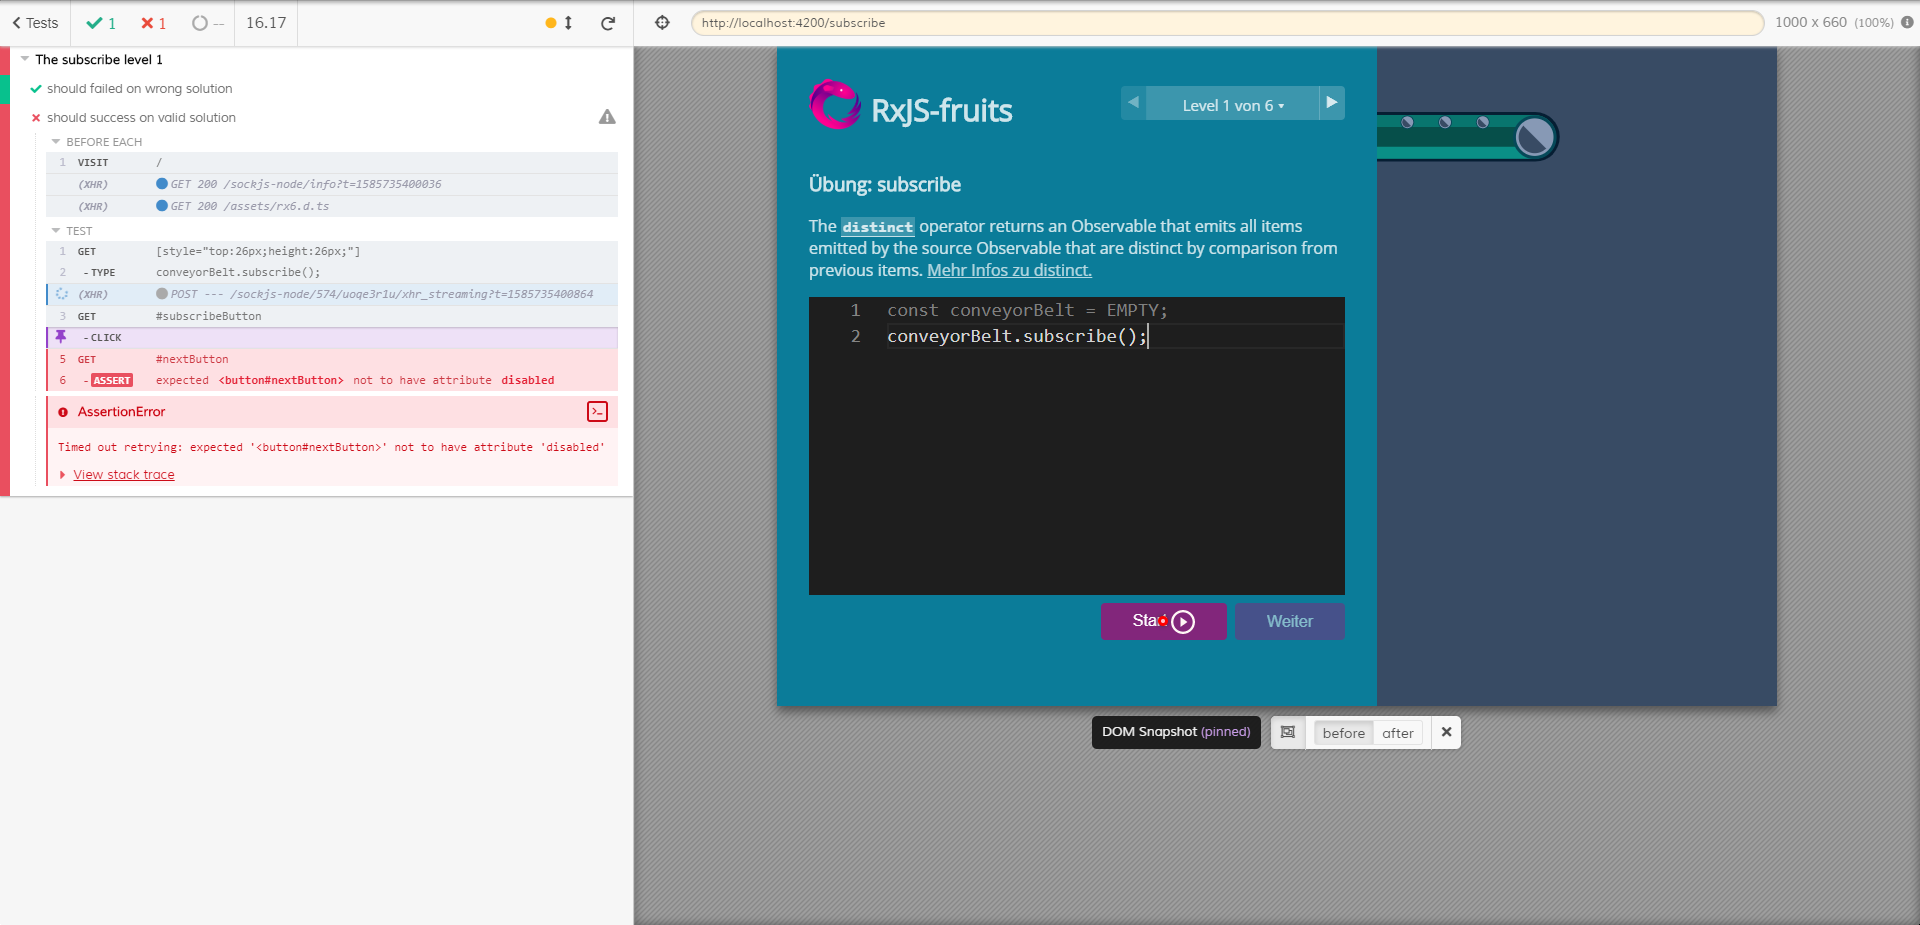Viewport: 1920px width, 925px height.
Task: Select the POST xhr_streaming request row
Action: click(x=332, y=294)
